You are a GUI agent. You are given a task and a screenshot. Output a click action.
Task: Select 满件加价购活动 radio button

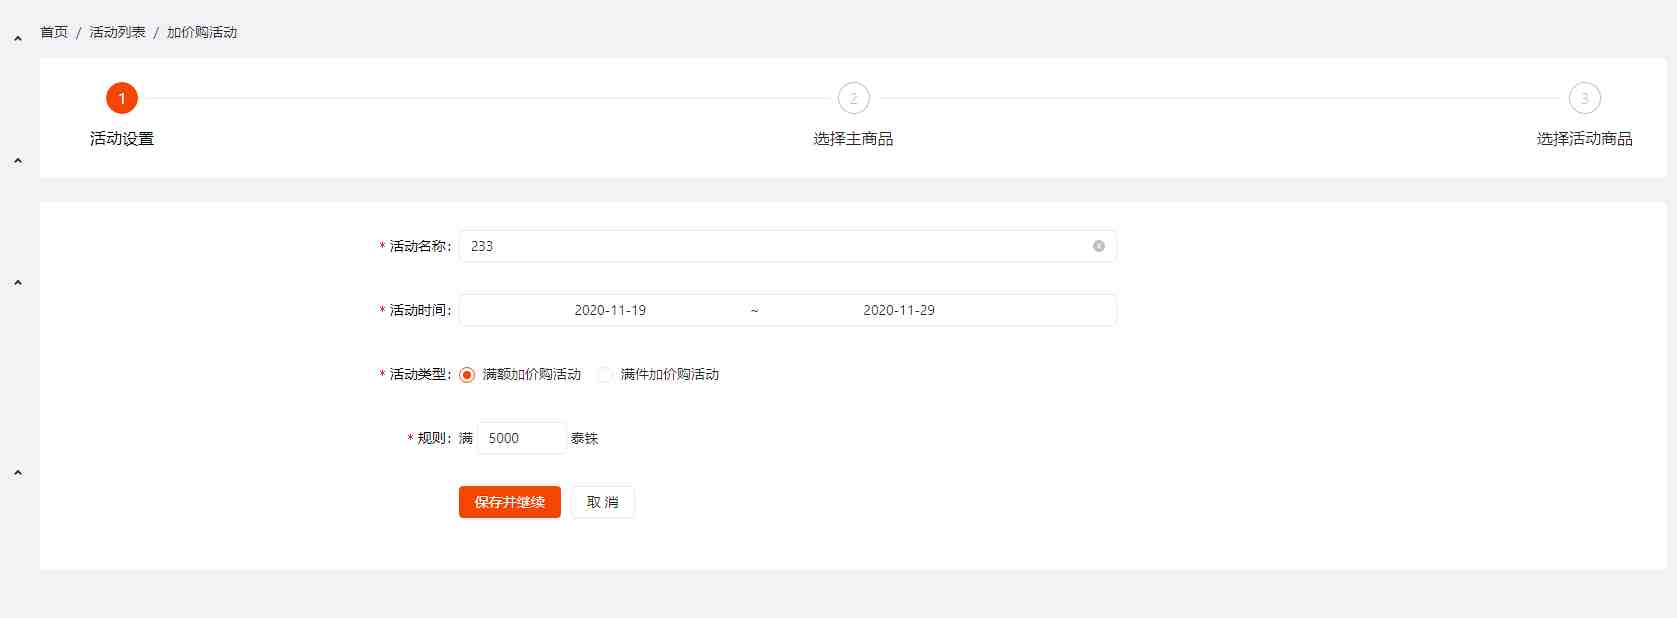coord(605,375)
